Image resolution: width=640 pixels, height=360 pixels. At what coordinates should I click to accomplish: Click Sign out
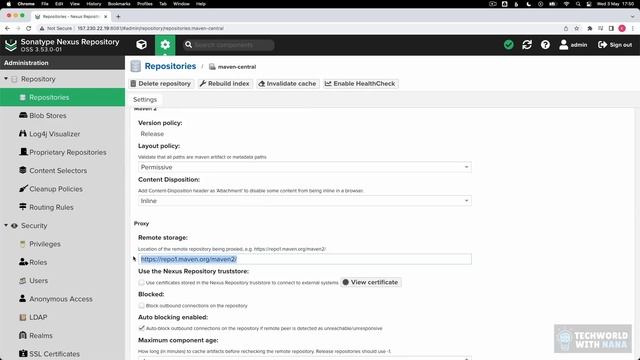tap(615, 44)
